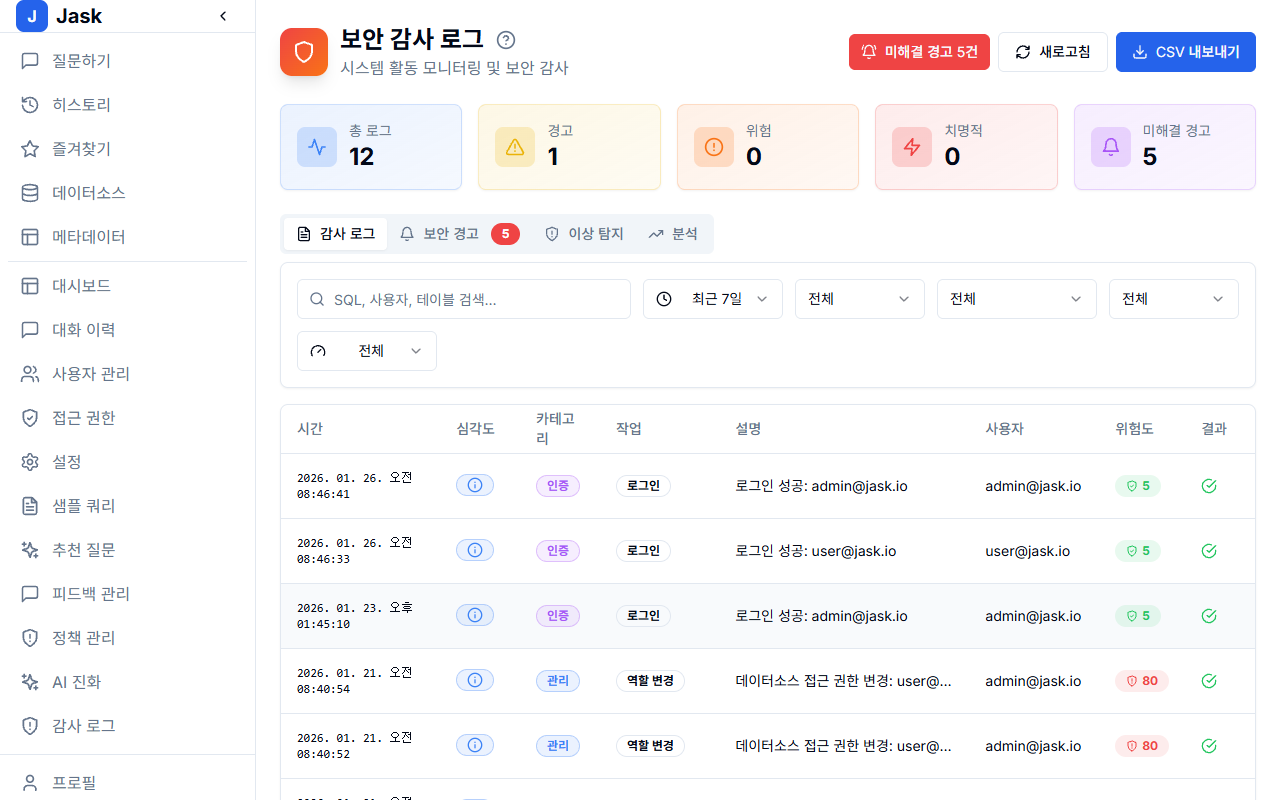Click 로그인 성공: user@jask.io description
This screenshot has height=800, width=1280.
point(816,551)
